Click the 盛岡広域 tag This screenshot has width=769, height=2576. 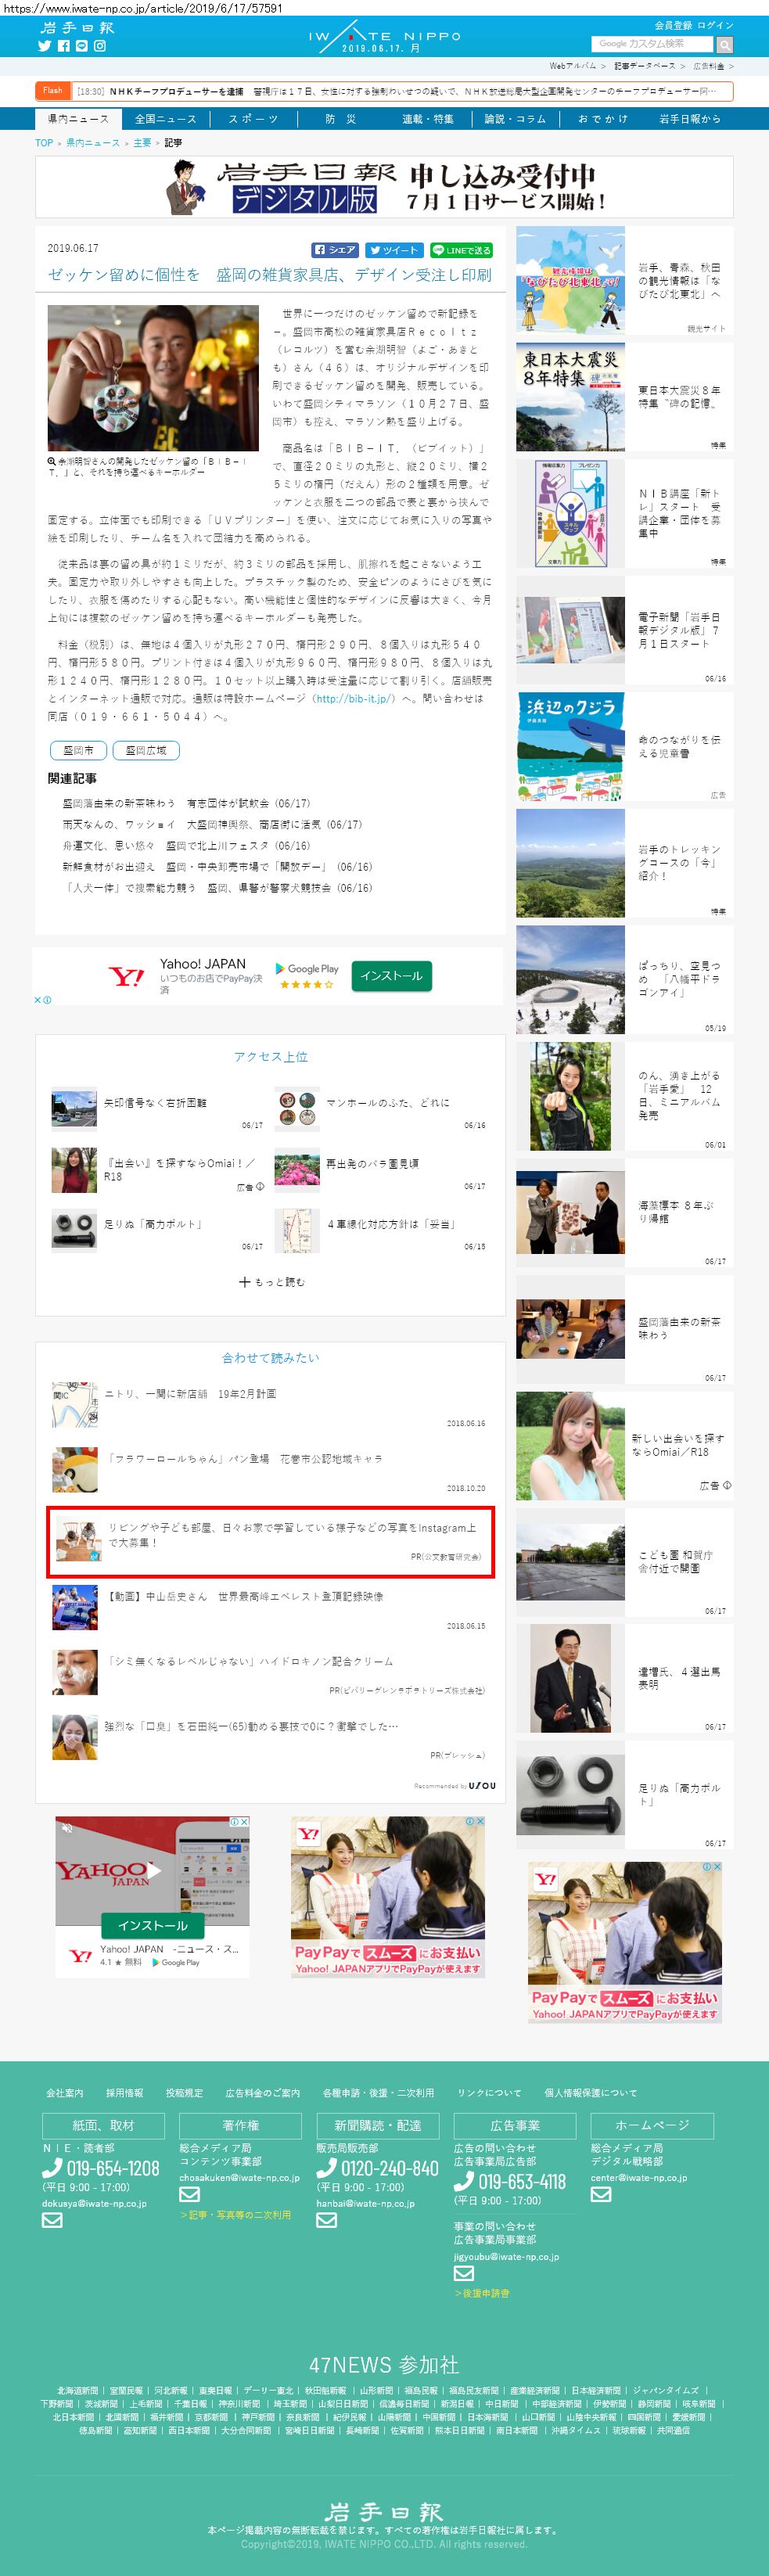click(146, 750)
